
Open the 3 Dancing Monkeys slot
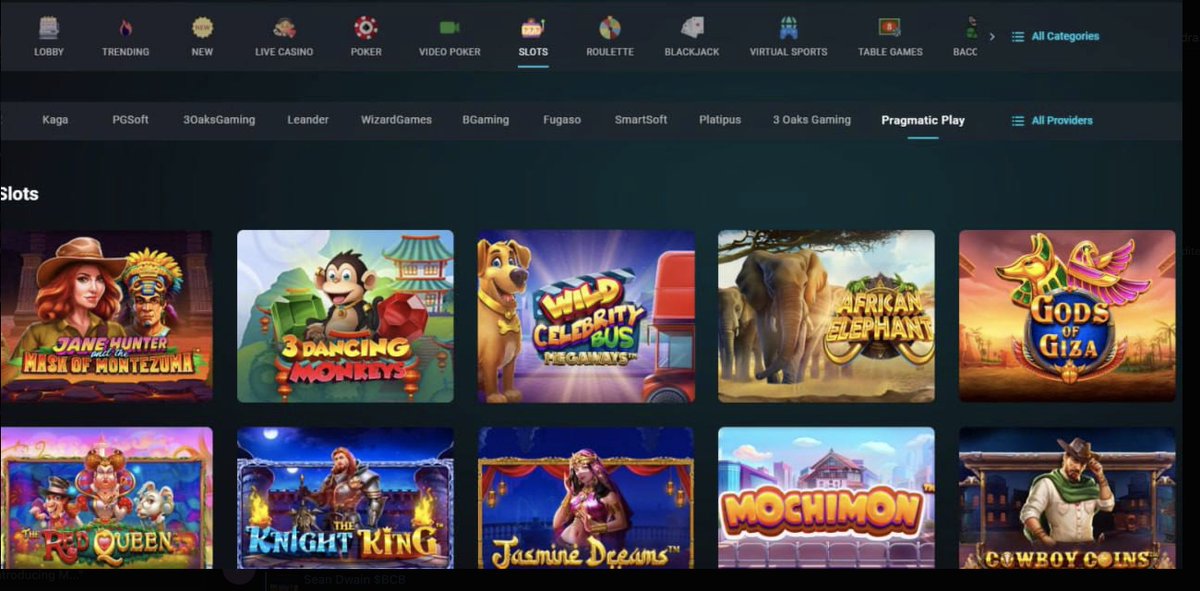[x=345, y=316]
